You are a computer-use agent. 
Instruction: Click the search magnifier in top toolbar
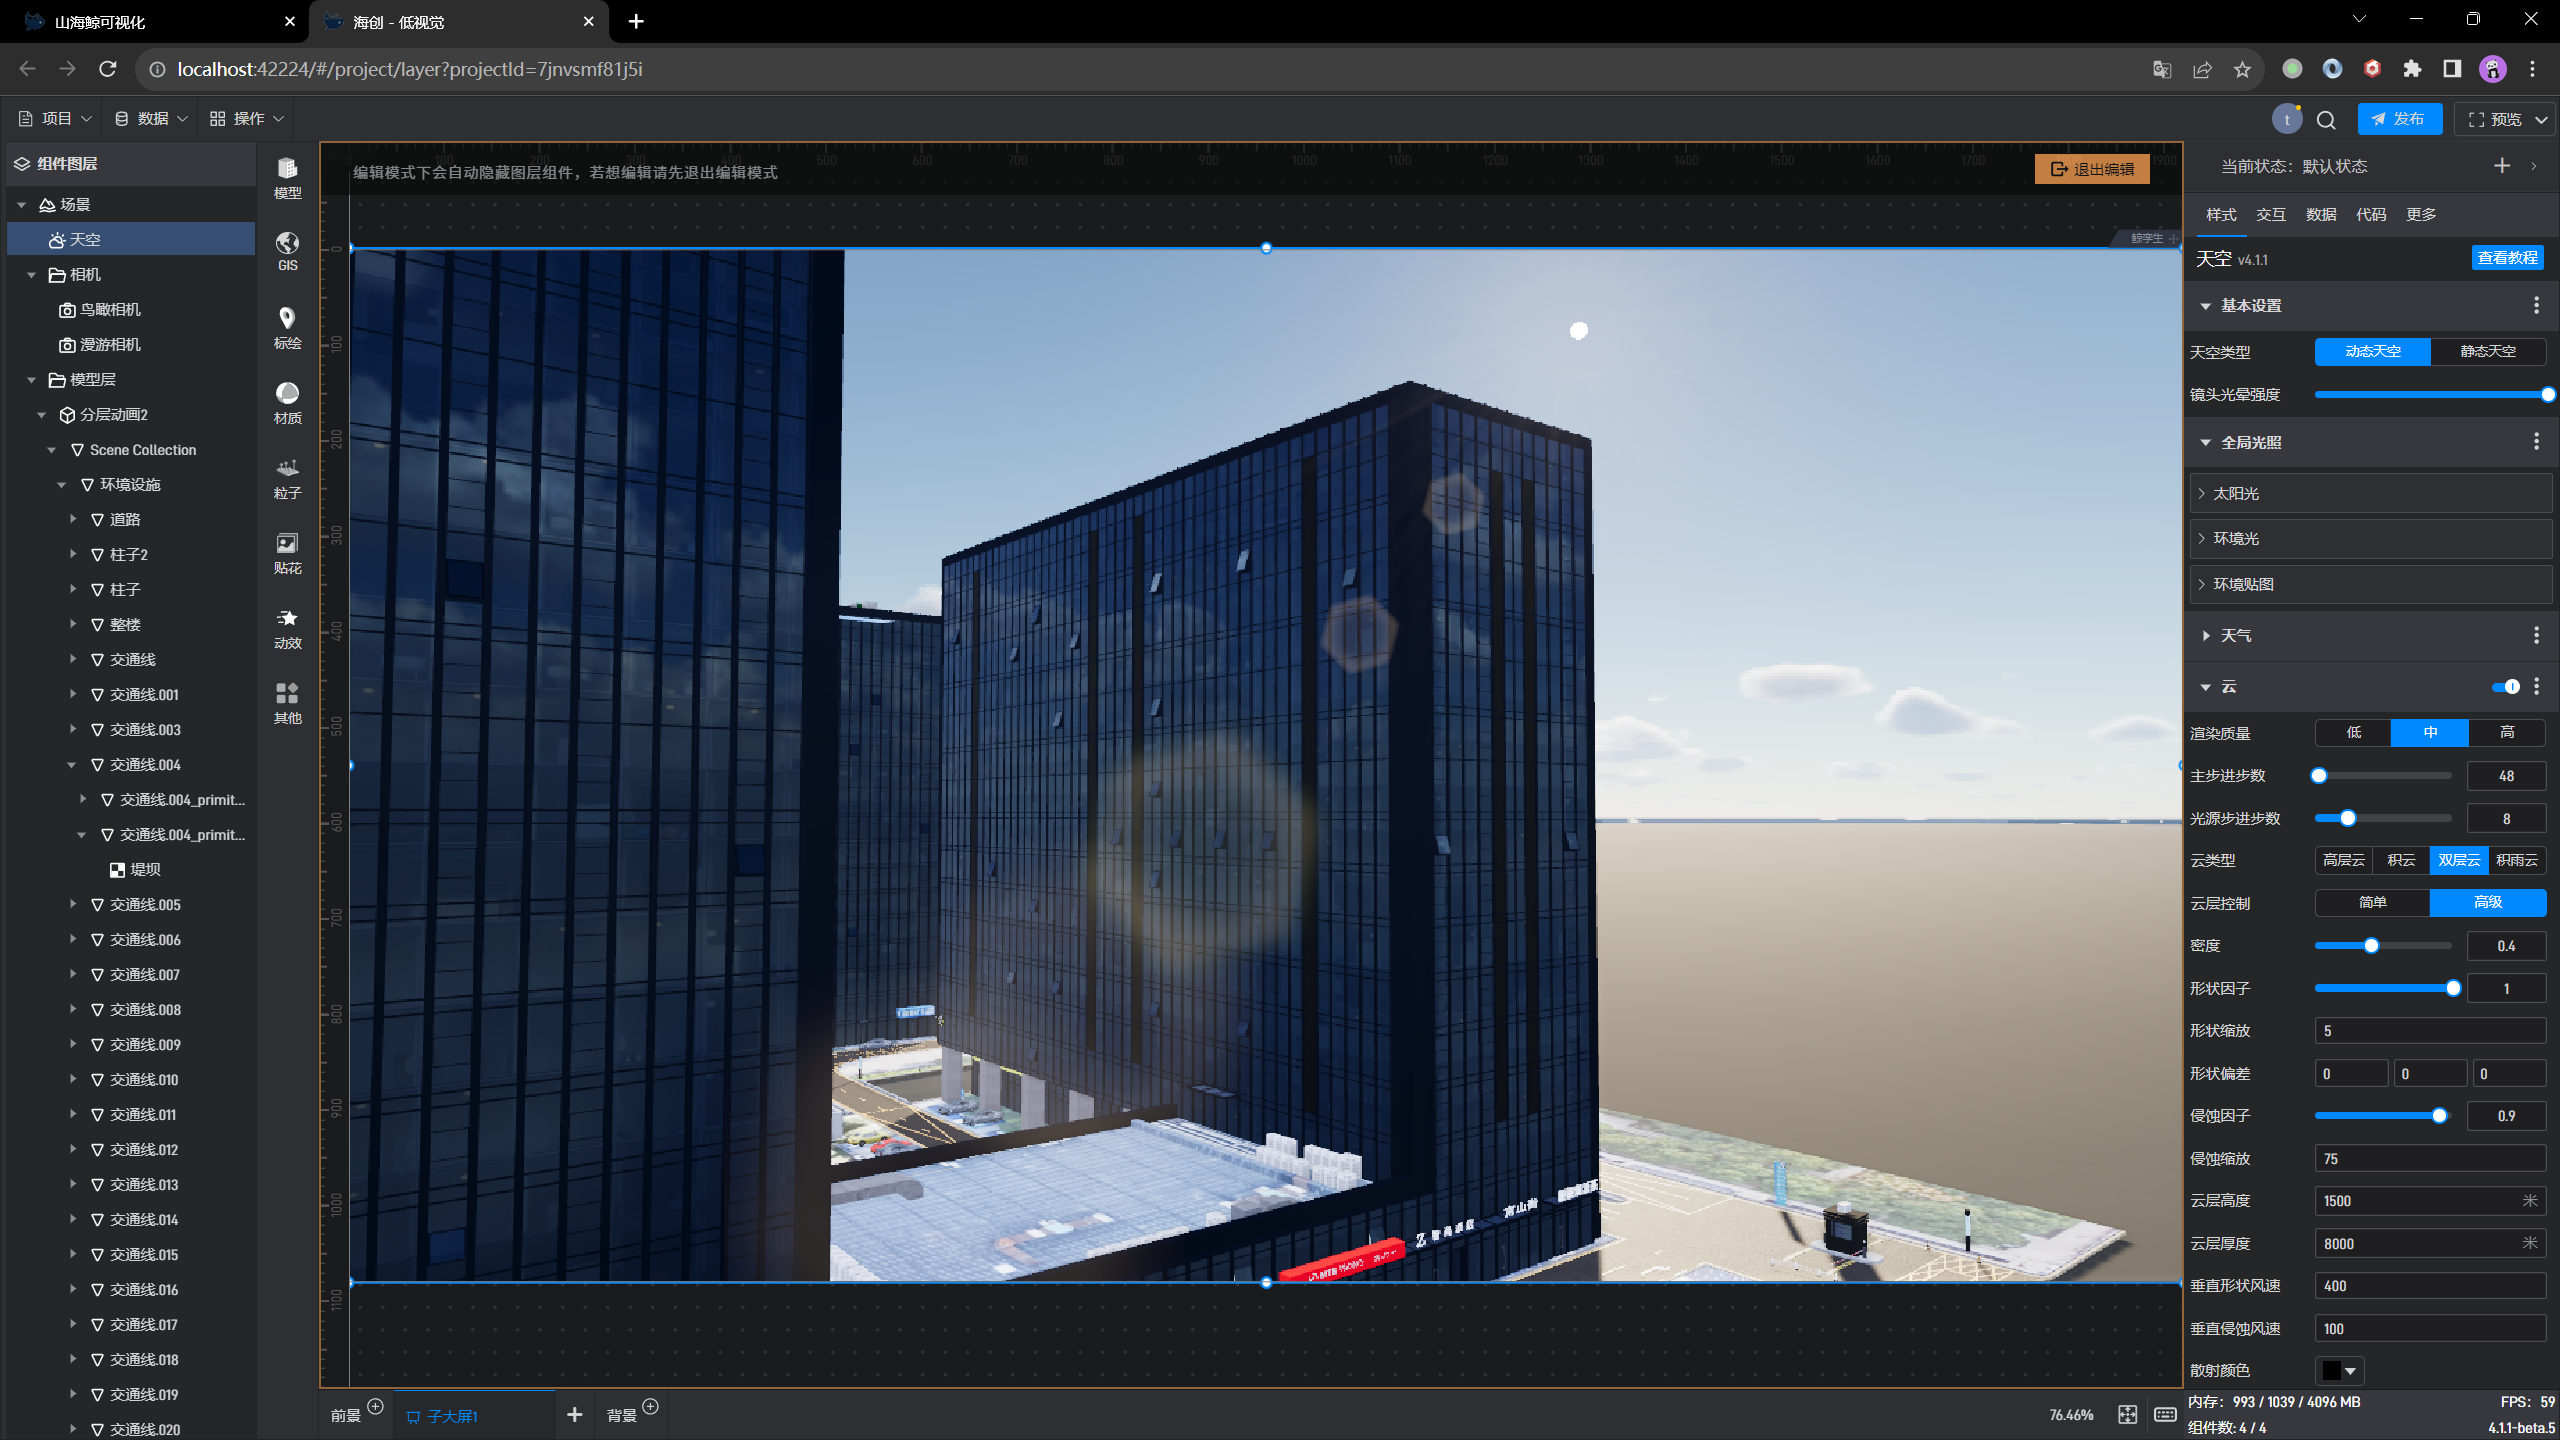pos(2326,120)
